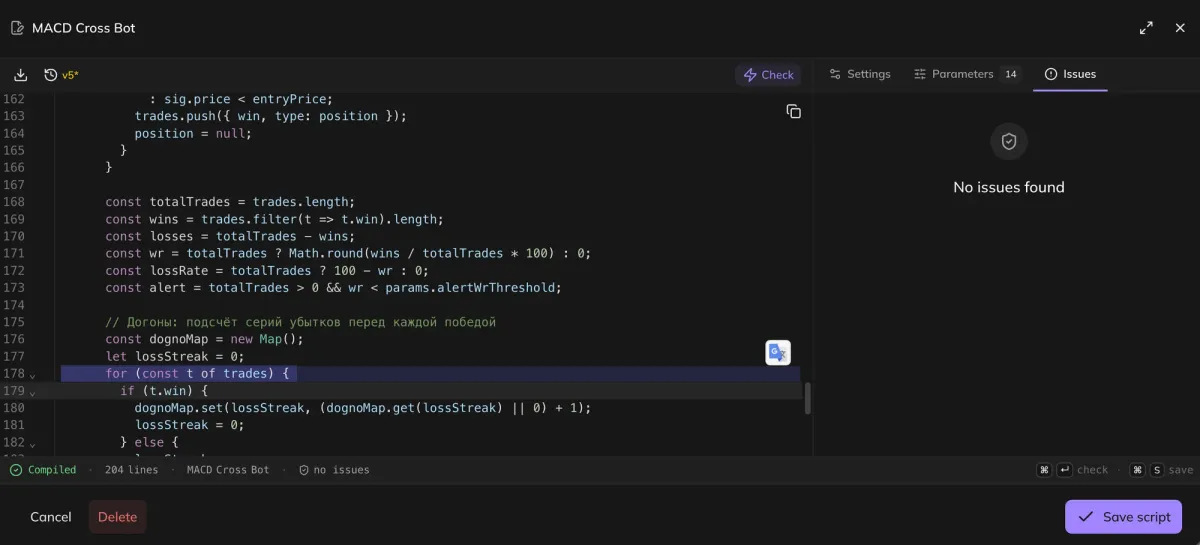Select the Issues tab
The width and height of the screenshot is (1200, 545).
[x=1070, y=74]
